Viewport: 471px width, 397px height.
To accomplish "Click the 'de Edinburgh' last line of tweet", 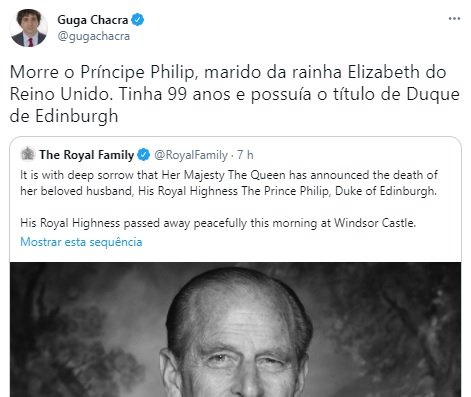I will click(x=64, y=116).
